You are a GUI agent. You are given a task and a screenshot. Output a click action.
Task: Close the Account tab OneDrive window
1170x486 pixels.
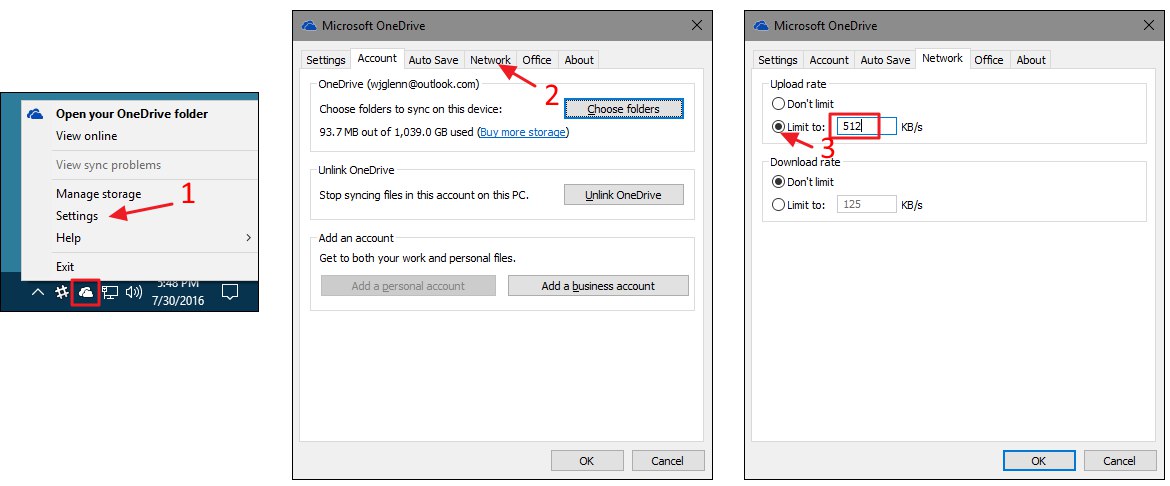pyautogui.click(x=697, y=25)
